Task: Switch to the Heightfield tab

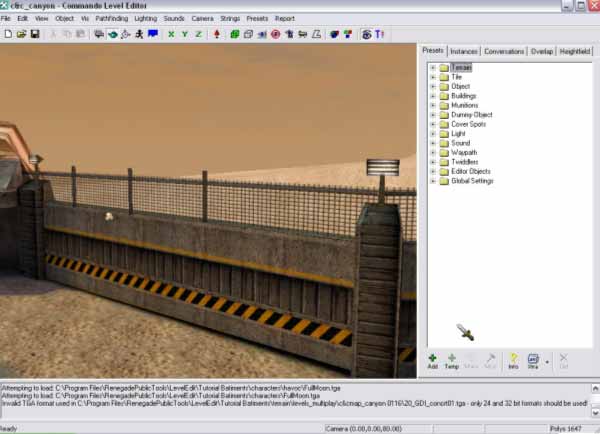Action: pos(575,51)
